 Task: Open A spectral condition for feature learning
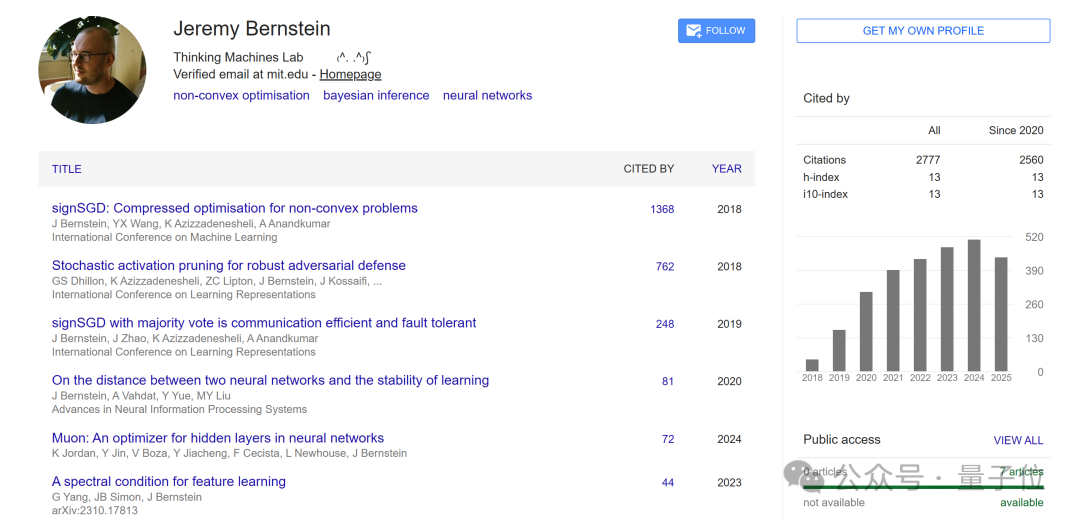coord(168,481)
